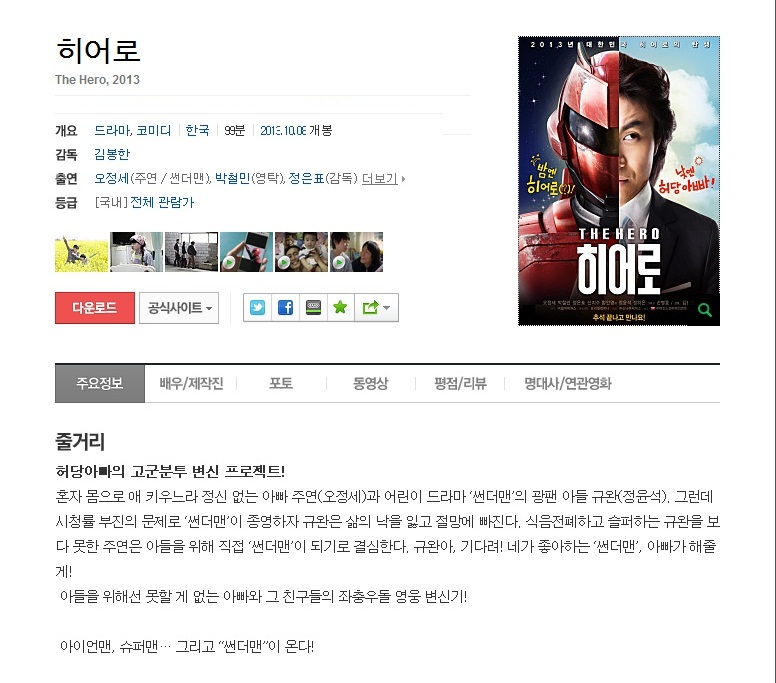This screenshot has width=776, height=683.
Task: Share the movie via the Twitter icon
Action: 257,308
